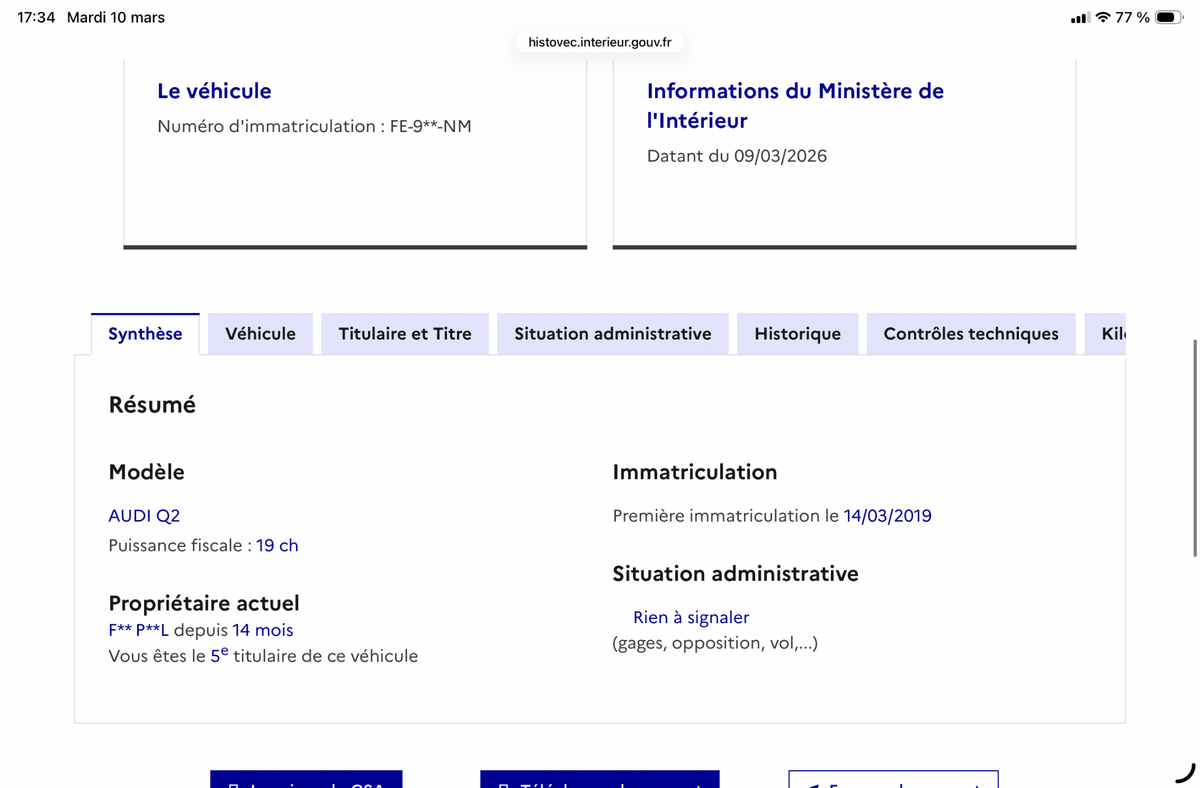Screen dimensions: 1200x788
Task: Tap Mardi 10 mars date in status bar
Action: click(116, 18)
